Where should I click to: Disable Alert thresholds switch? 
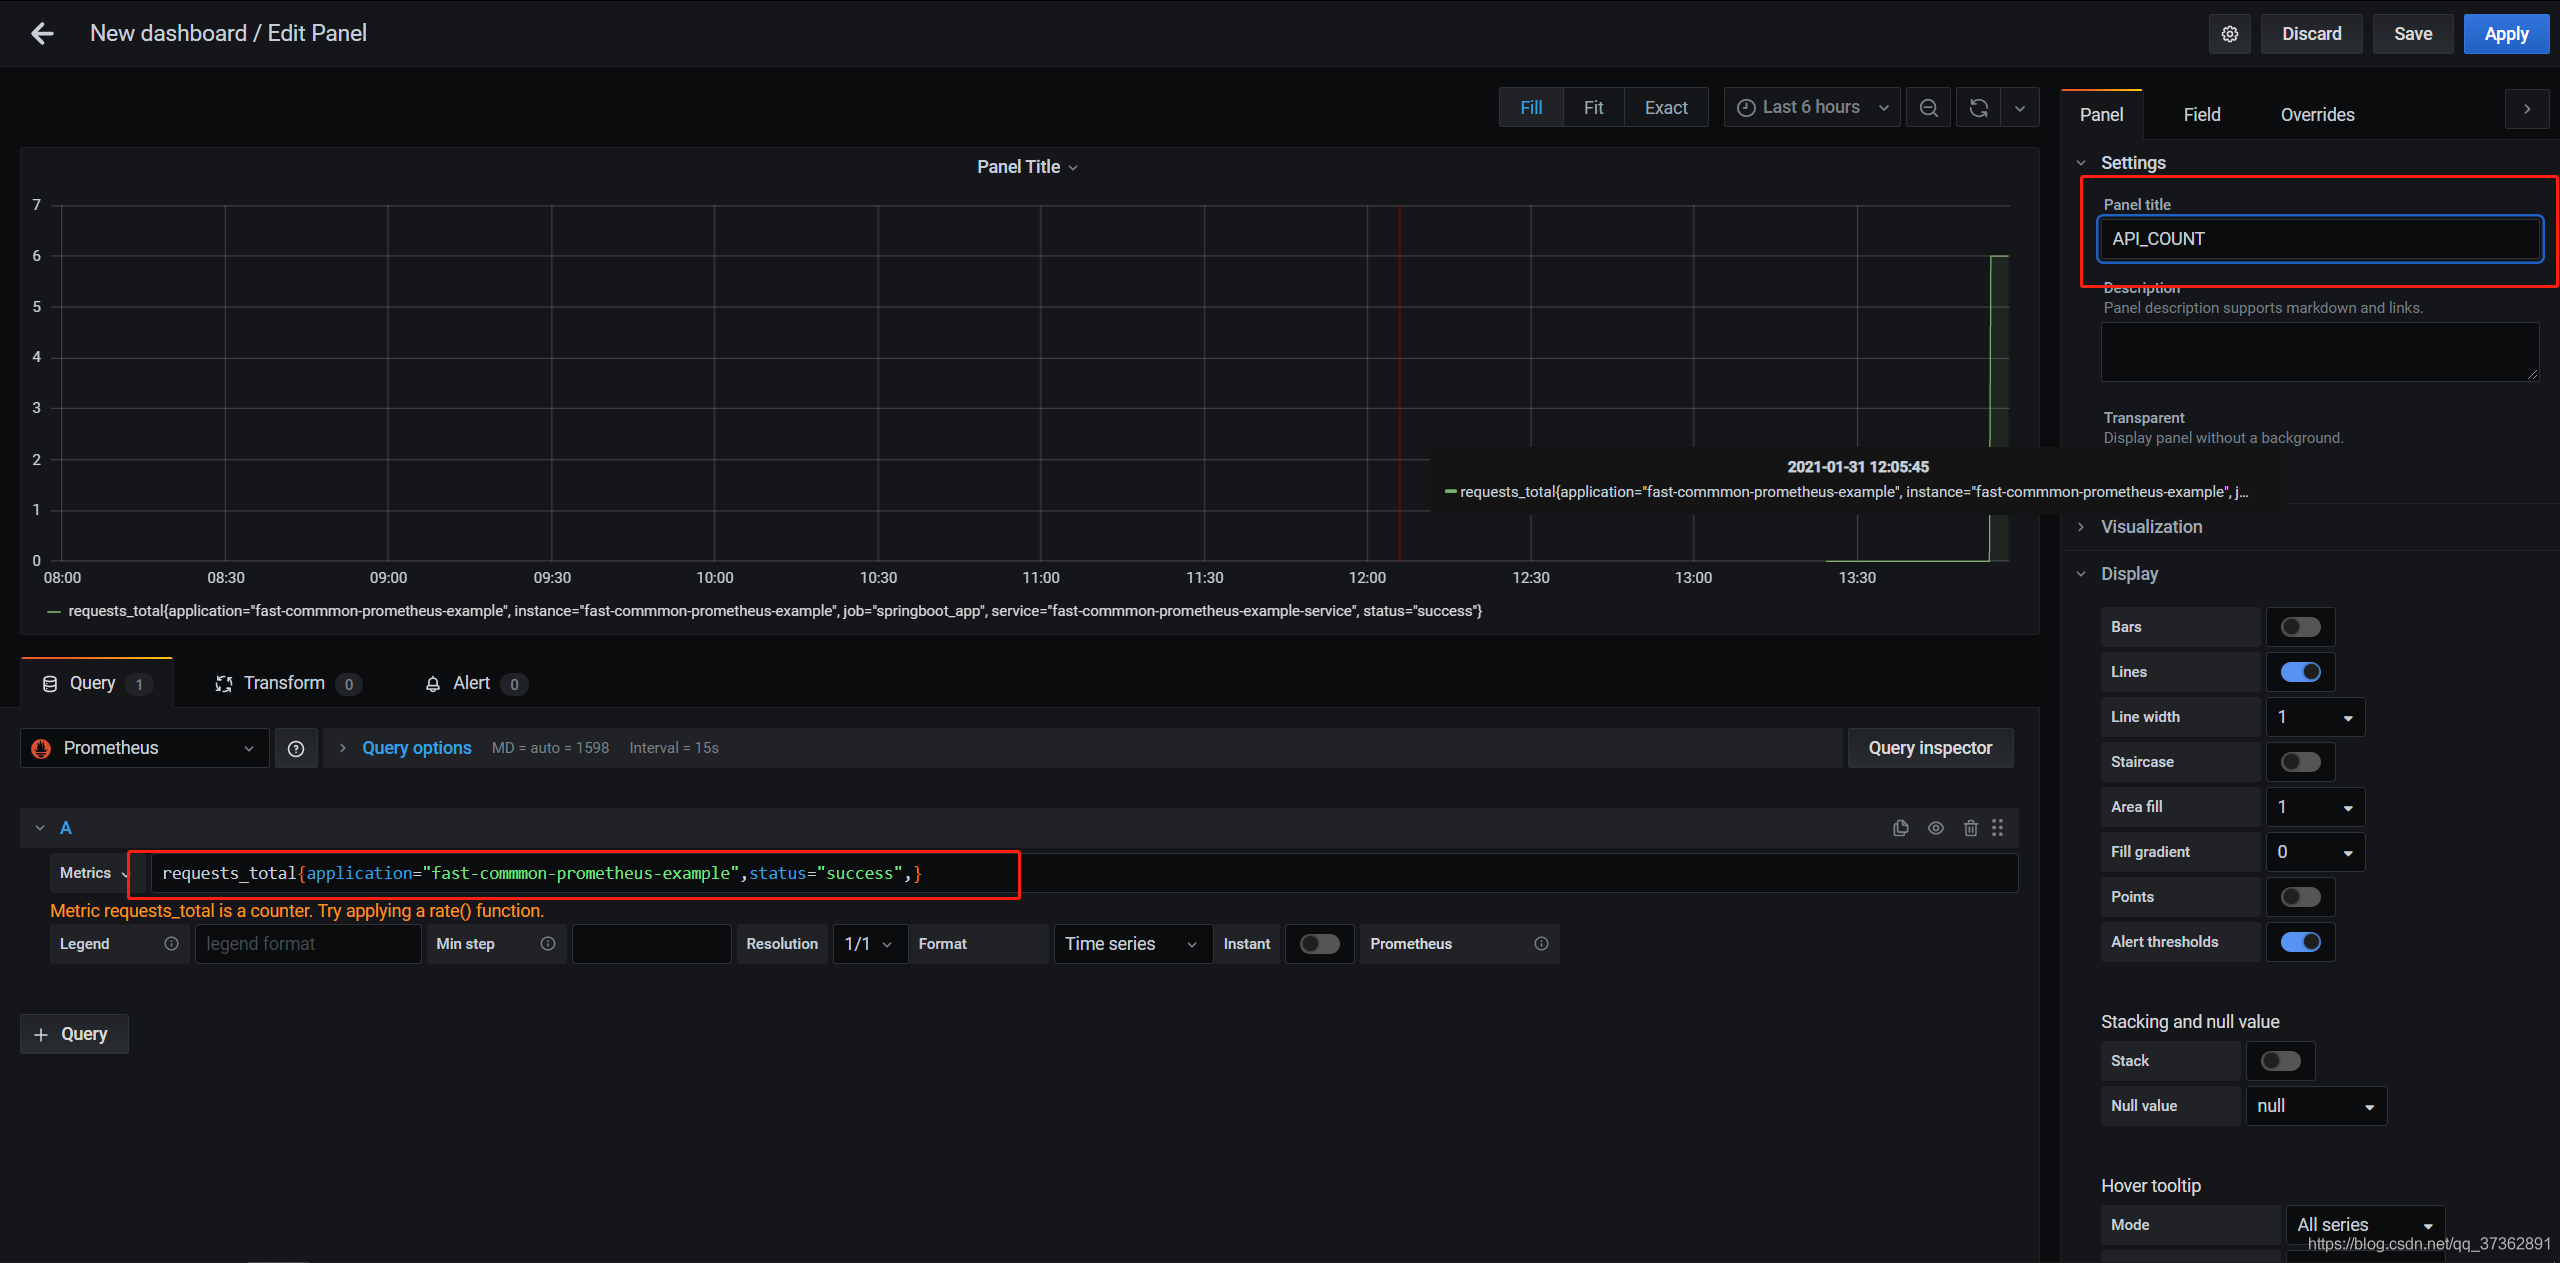pos(2300,942)
